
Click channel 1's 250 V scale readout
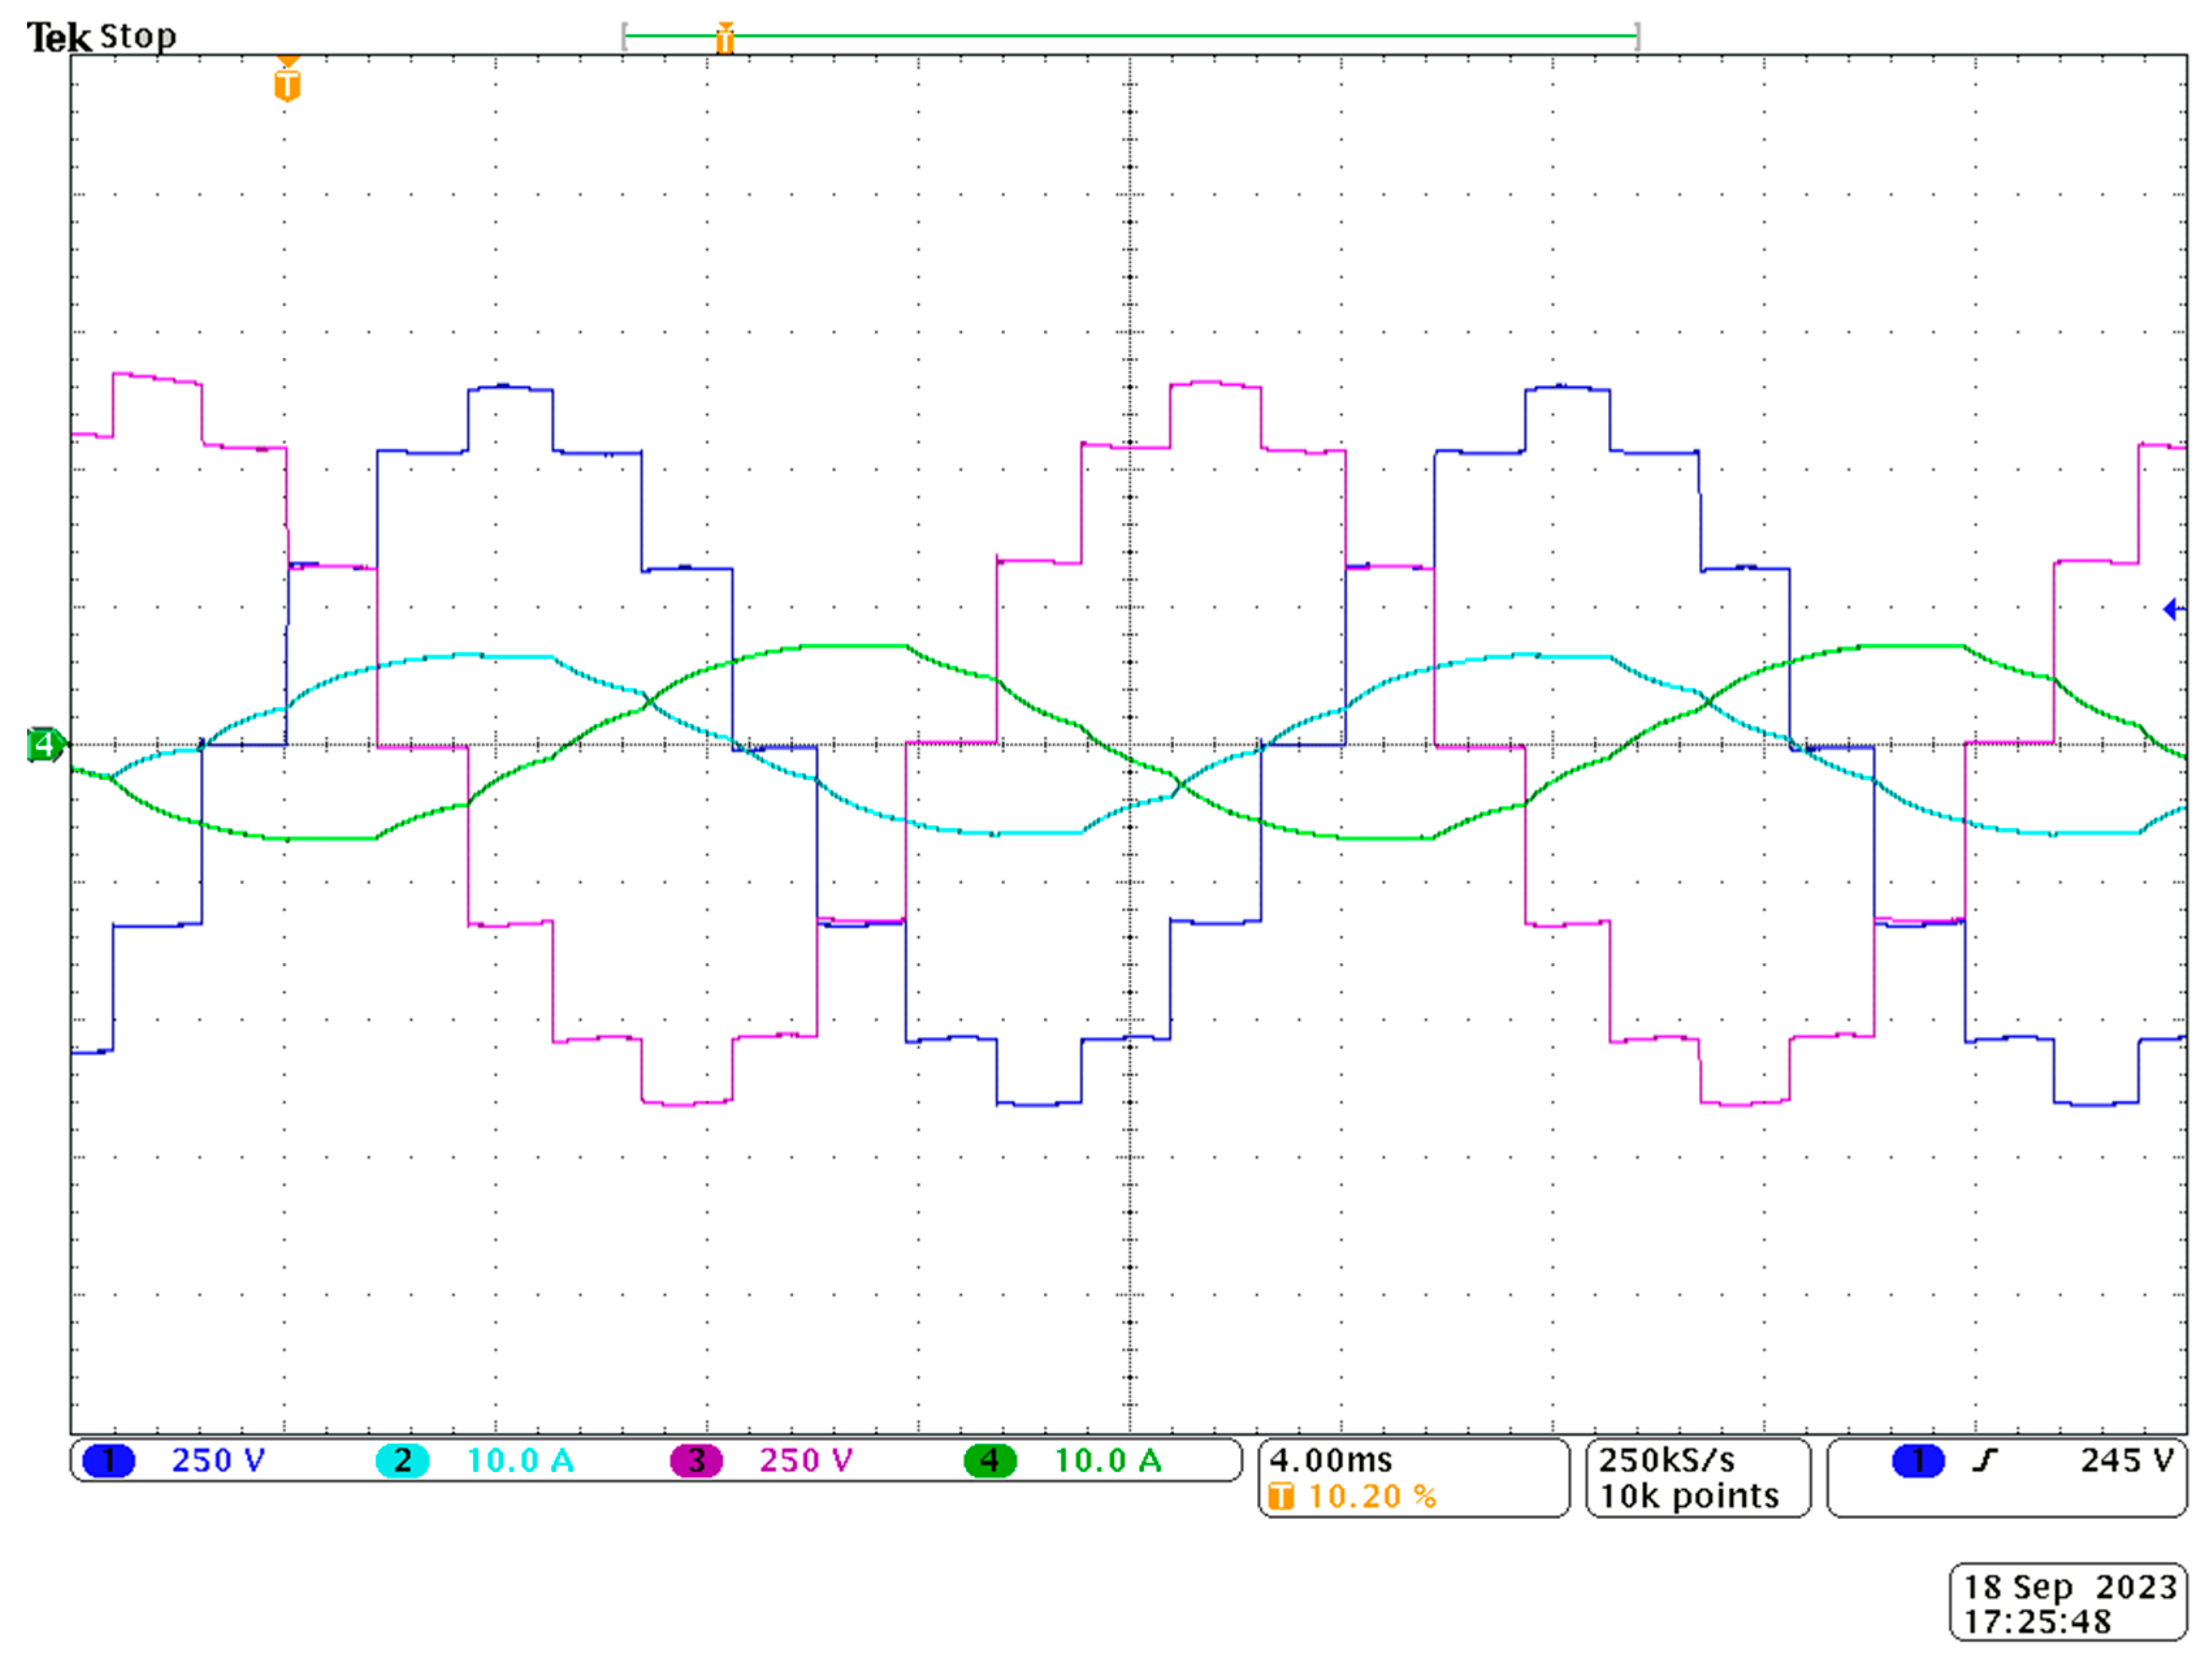pyautogui.click(x=218, y=1461)
